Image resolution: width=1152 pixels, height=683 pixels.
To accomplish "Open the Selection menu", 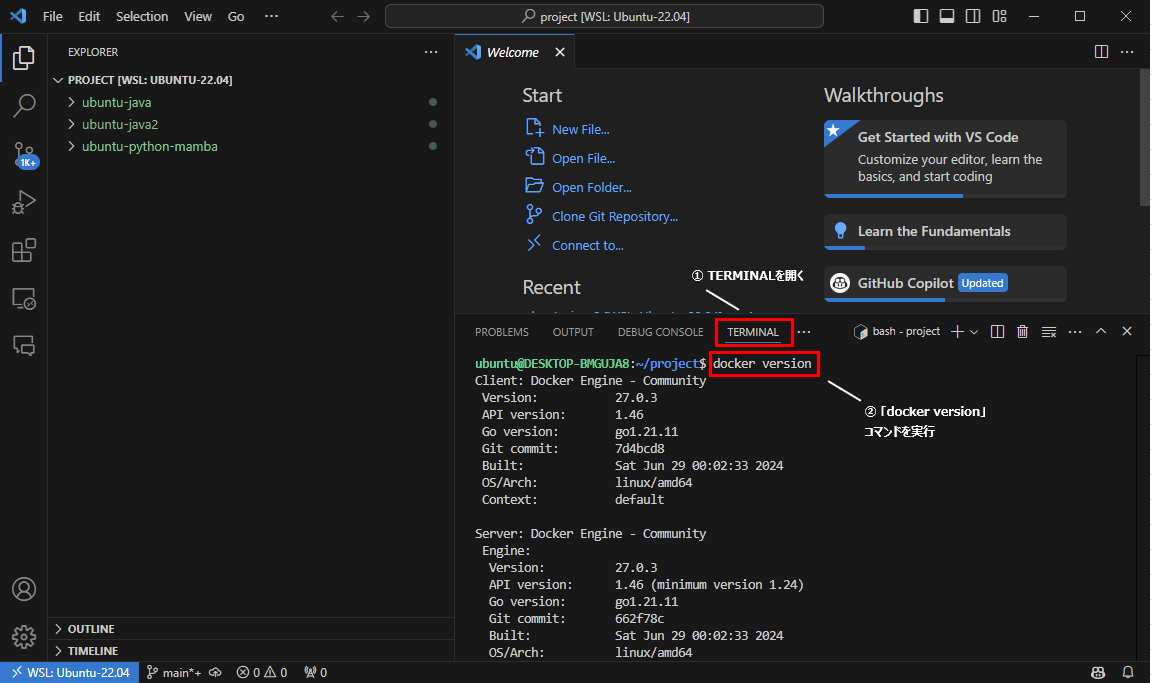I will pyautogui.click(x=142, y=16).
